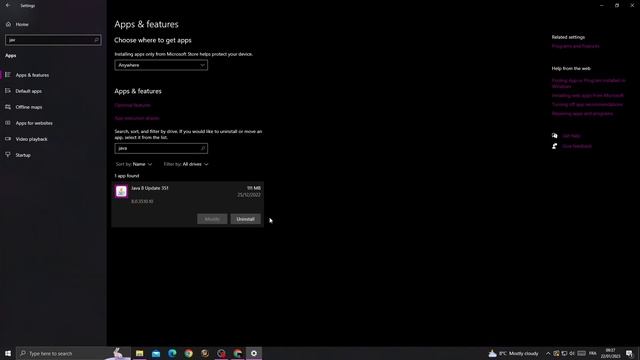Open the volume speaker tray icon

[572, 353]
